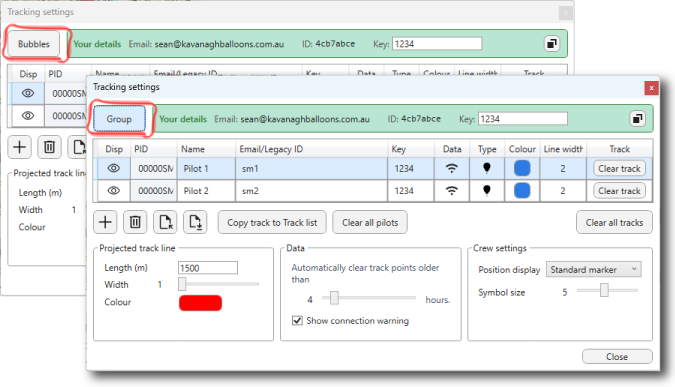Screen dimensions: 675x387
Task: Click the Symbol size slider
Action: pos(607,290)
